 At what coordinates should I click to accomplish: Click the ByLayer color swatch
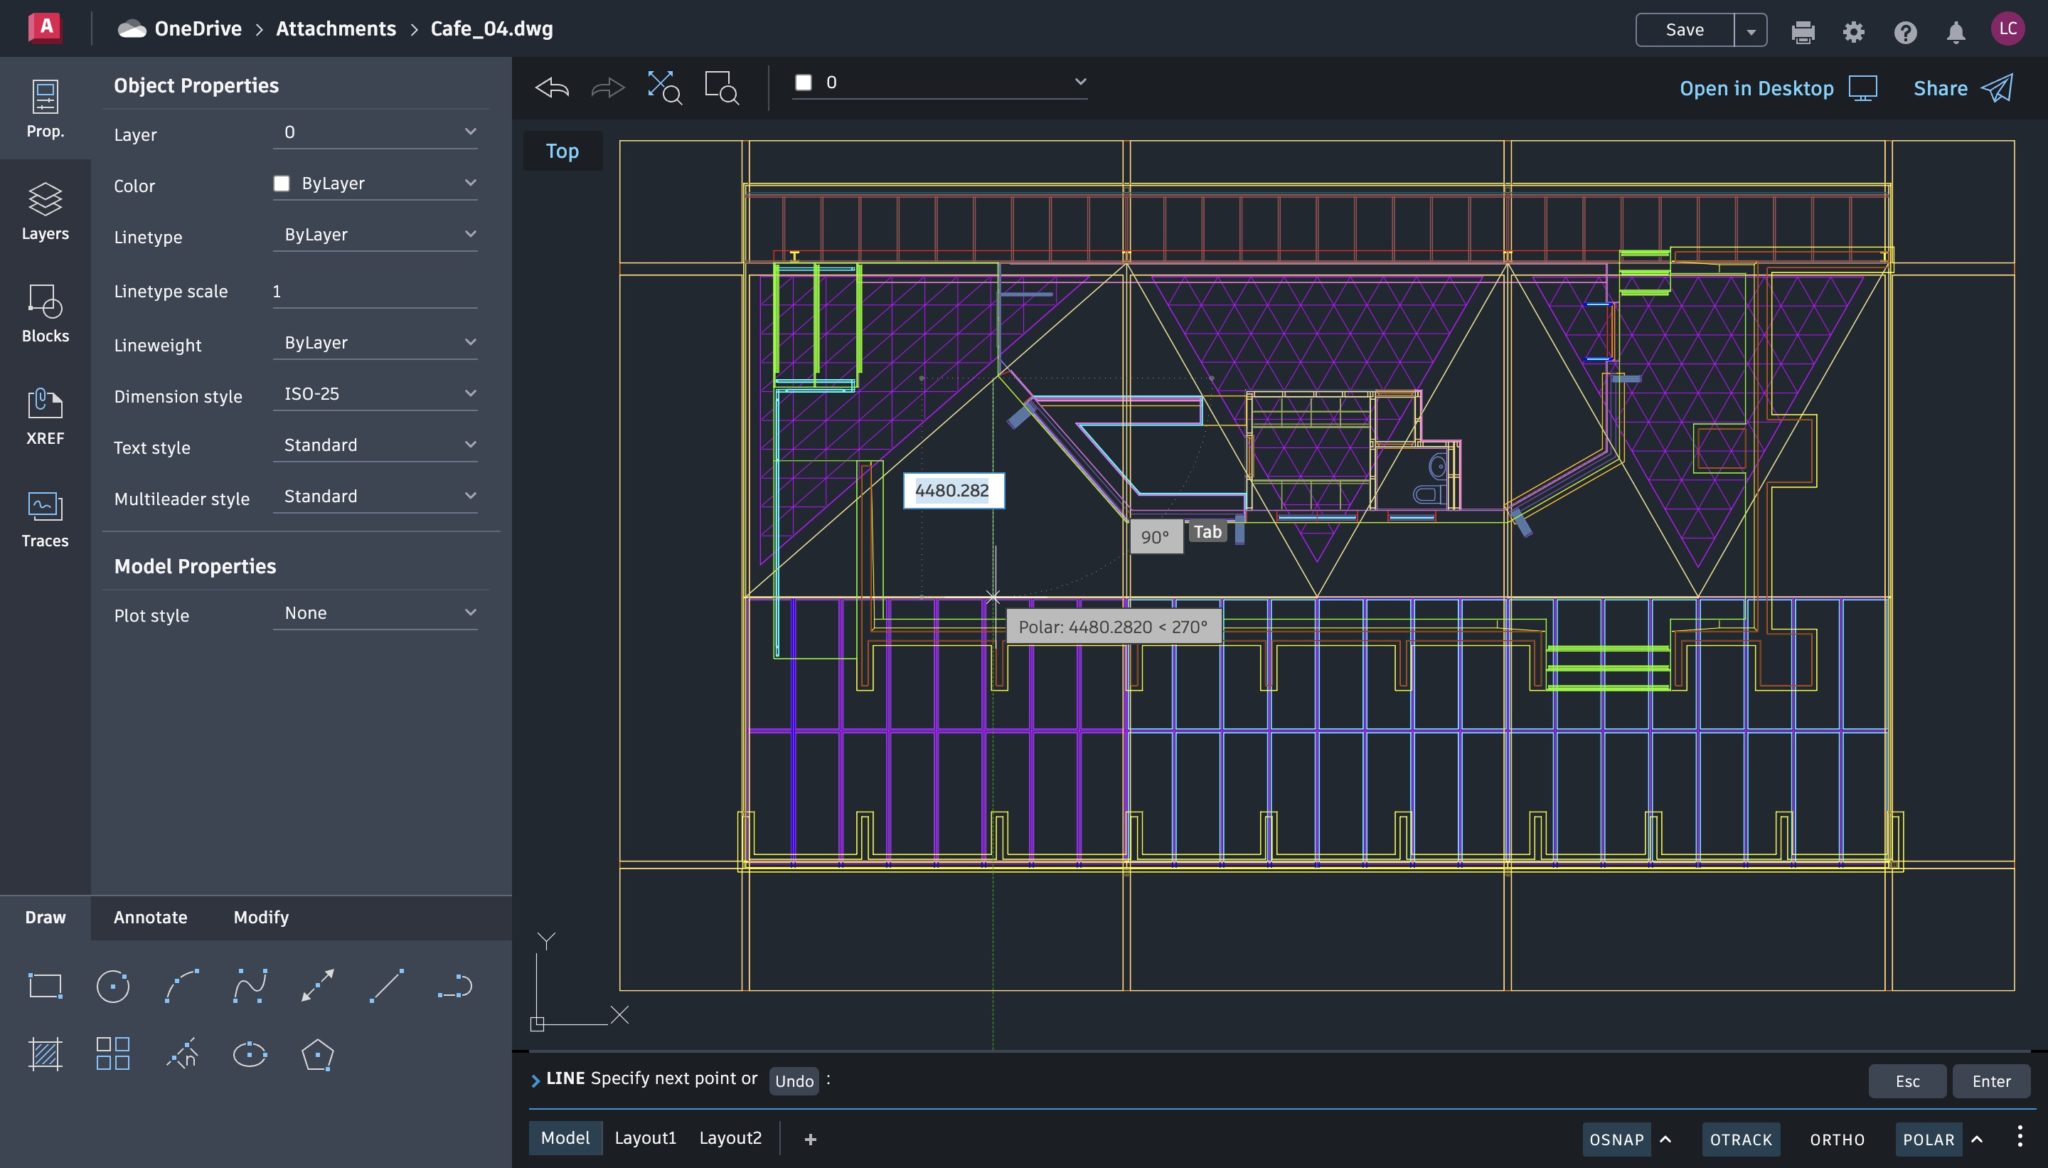[x=281, y=184]
